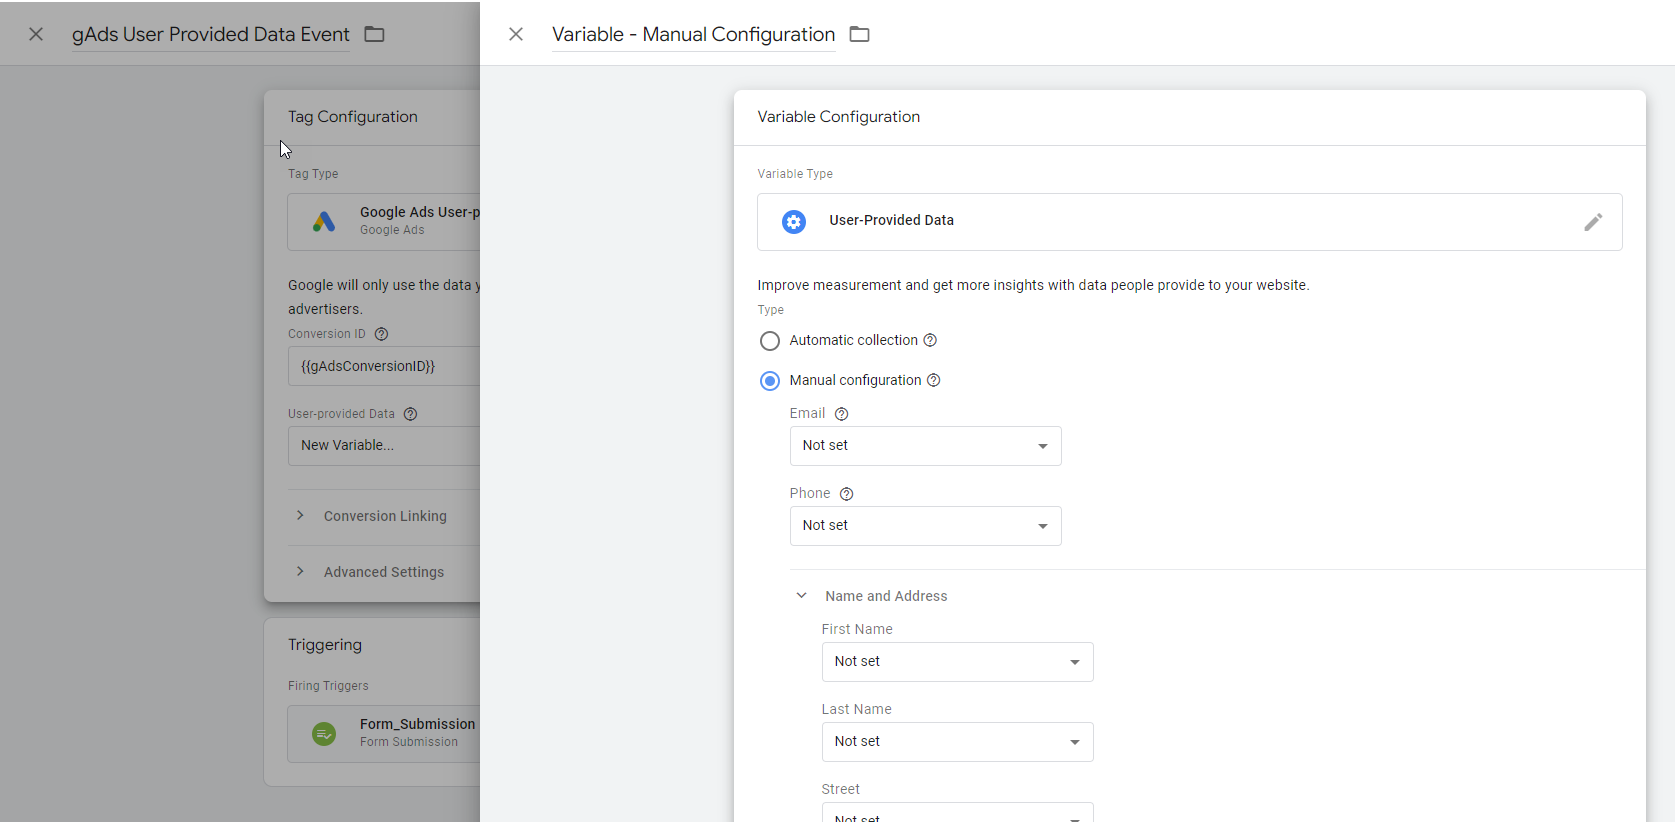Open help icon beside User-provided Data label
Viewport: 1675px width, 822px height.
410,414
